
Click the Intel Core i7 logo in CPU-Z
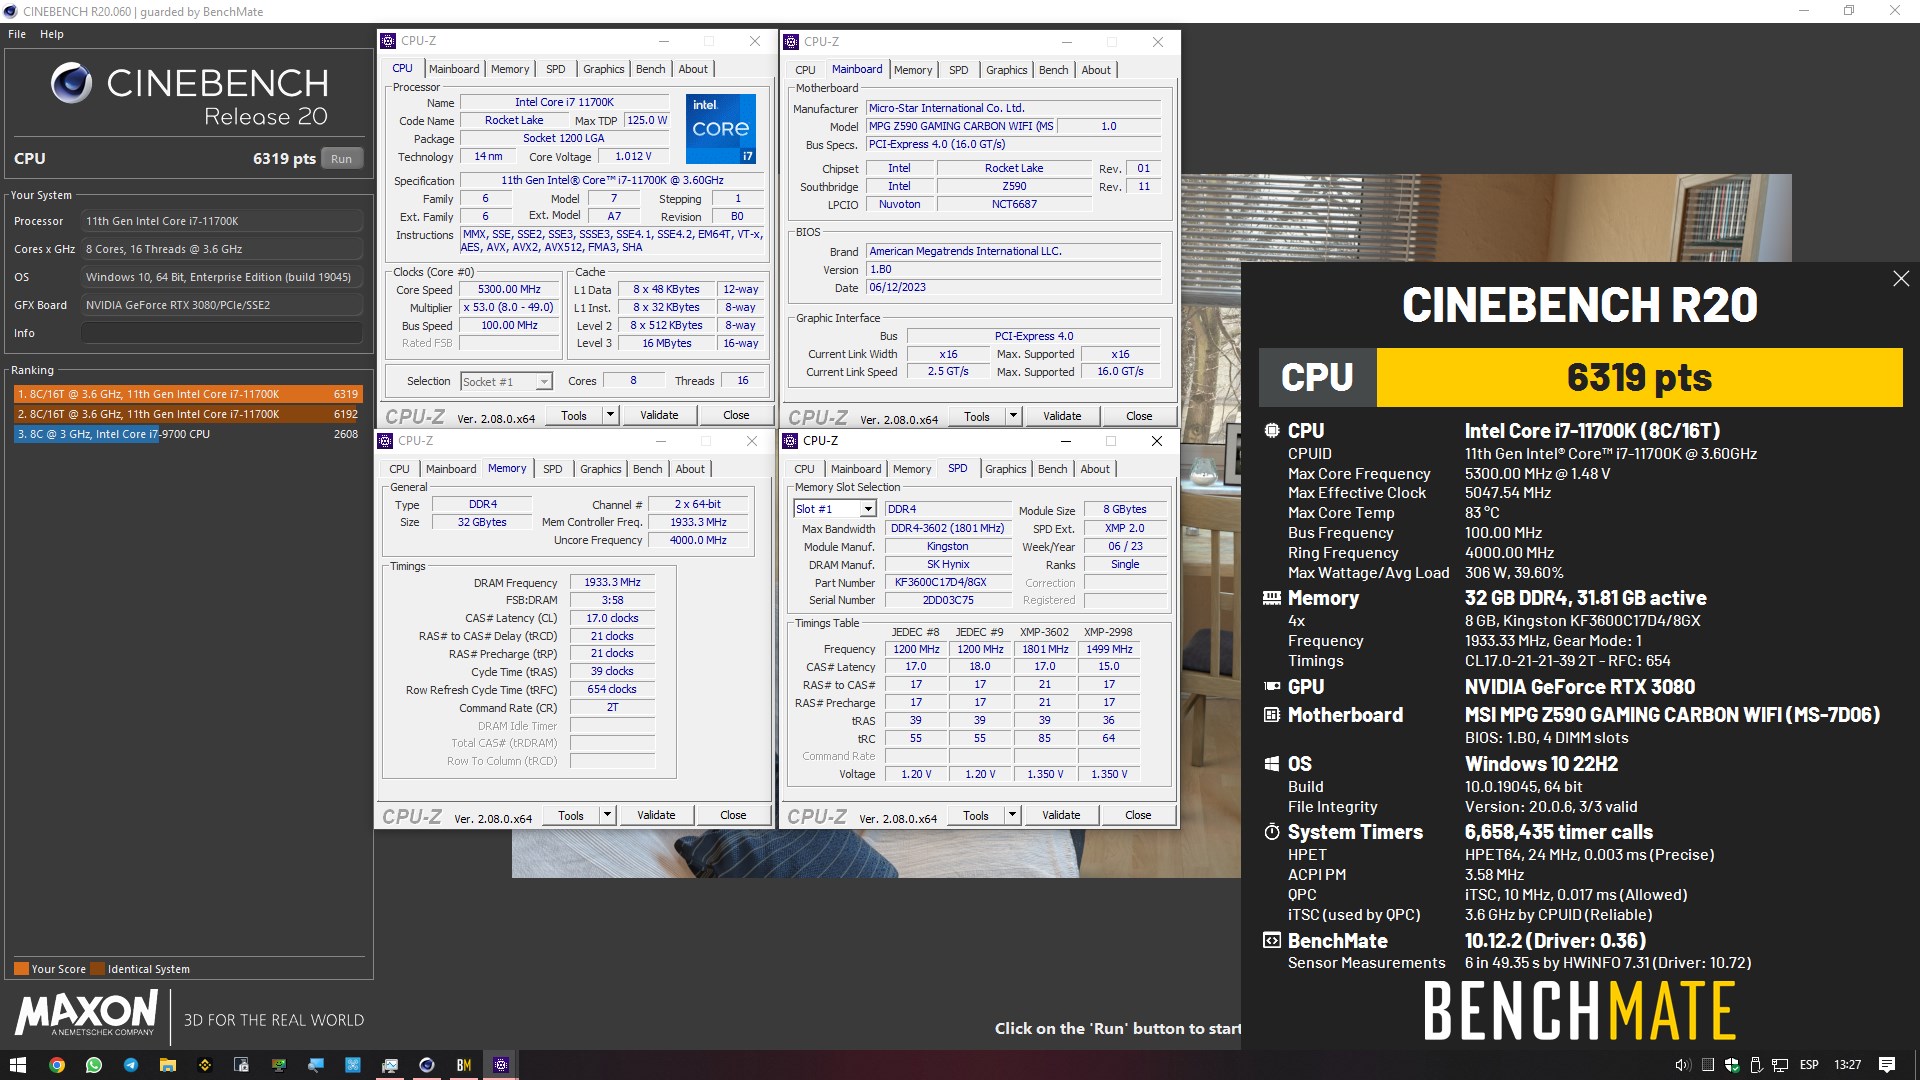(720, 129)
